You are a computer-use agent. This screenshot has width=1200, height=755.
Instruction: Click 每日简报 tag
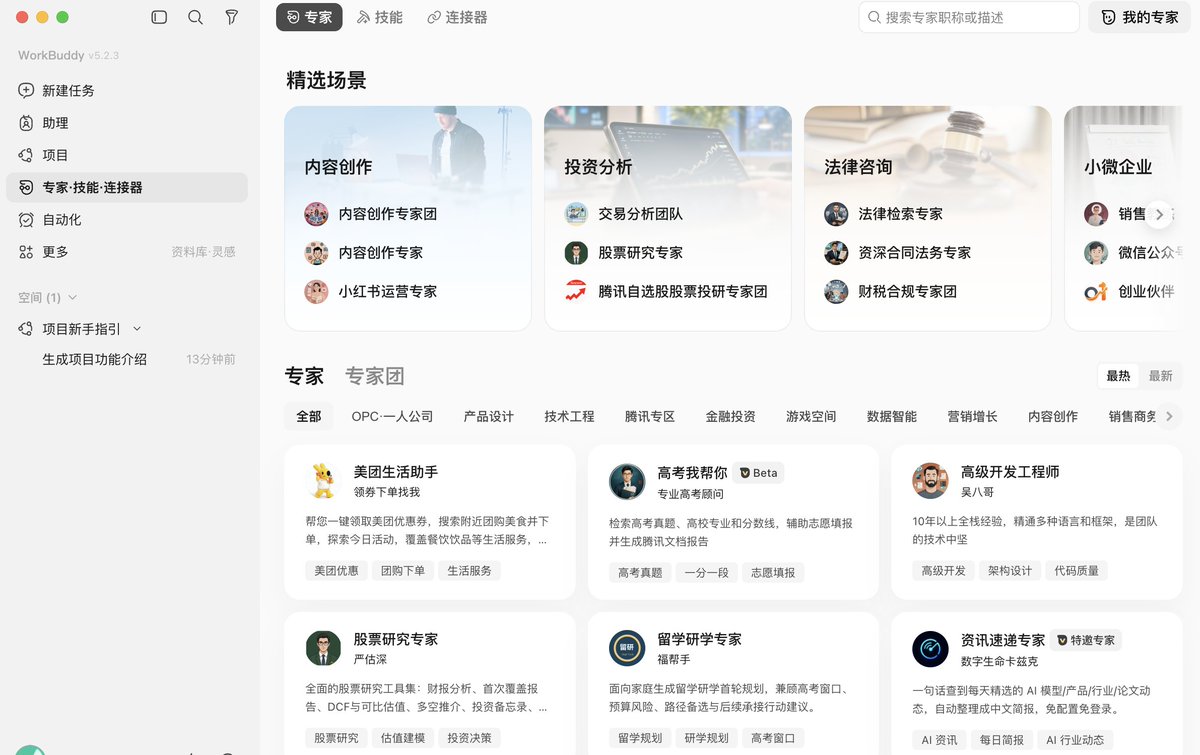pyautogui.click(x=1001, y=740)
